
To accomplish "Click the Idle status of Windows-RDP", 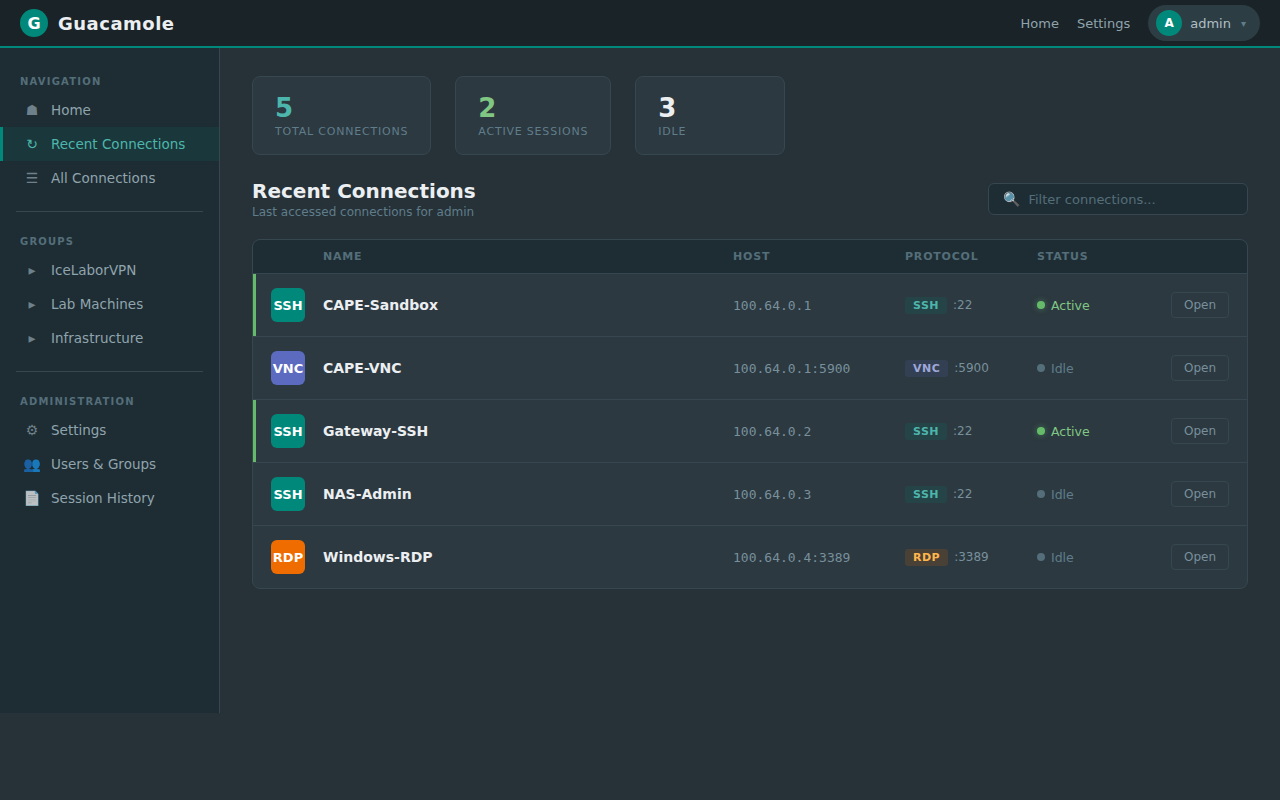I will point(1055,557).
